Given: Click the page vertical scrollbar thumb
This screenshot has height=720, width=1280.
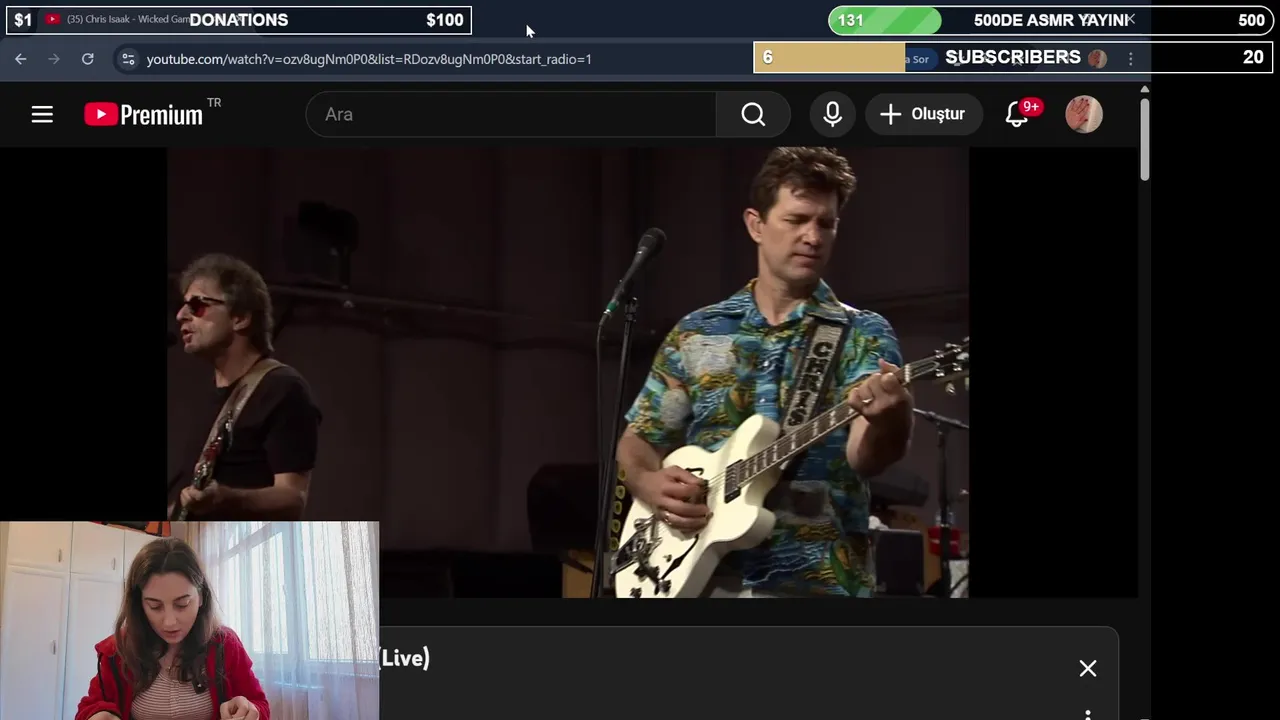Looking at the screenshot, I should [x=1145, y=139].
